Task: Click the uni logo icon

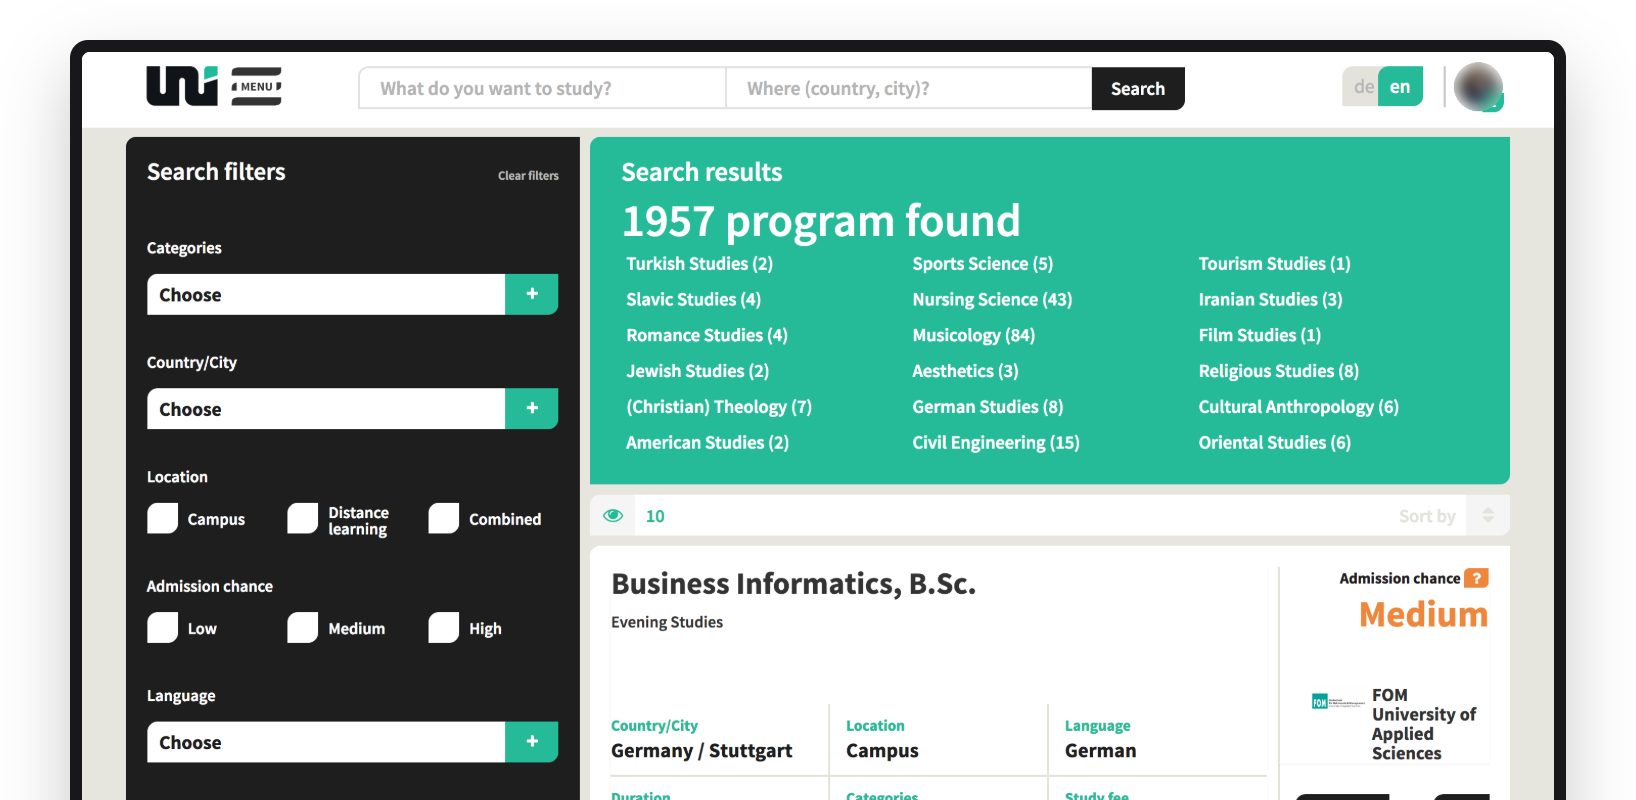Action: click(x=181, y=86)
